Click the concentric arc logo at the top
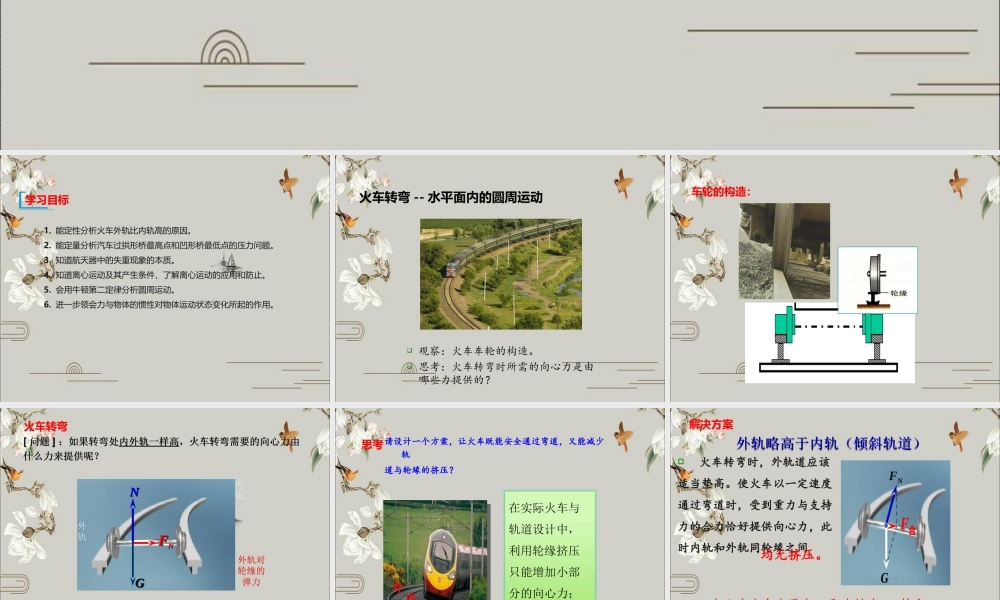Viewport: 1000px width, 600px height. coord(222,48)
